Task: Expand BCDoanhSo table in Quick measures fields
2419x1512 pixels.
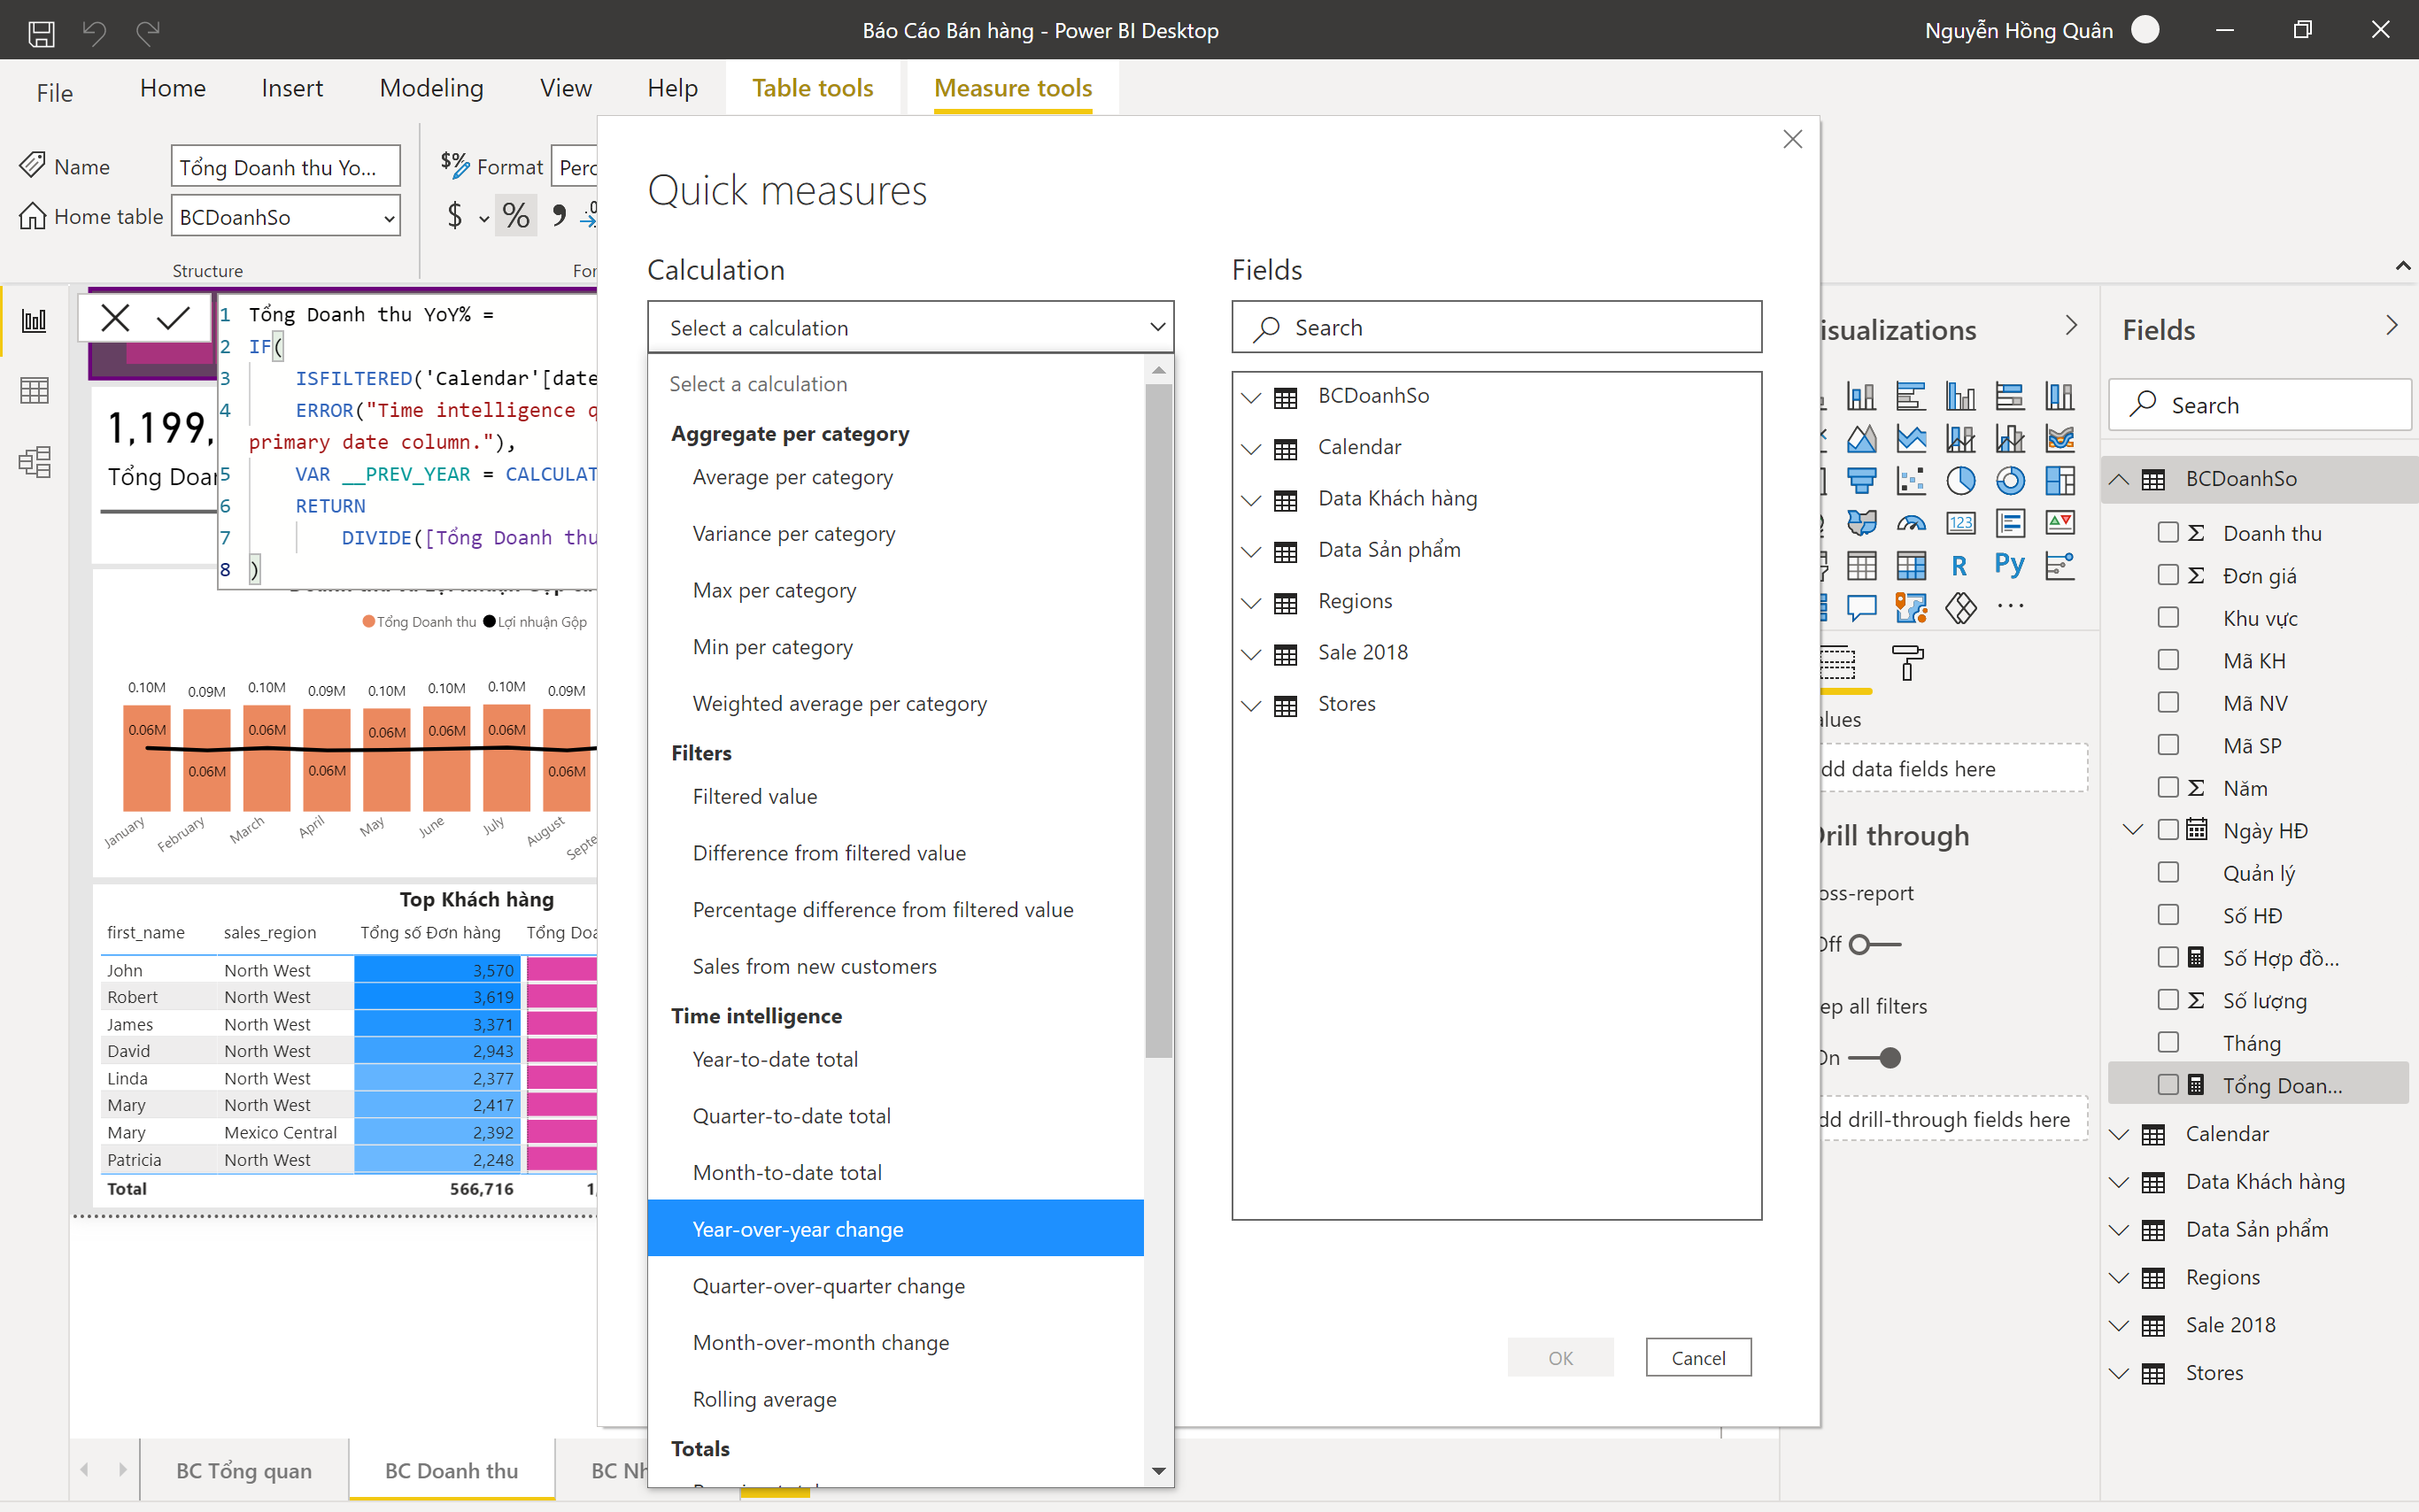Action: coord(1251,397)
